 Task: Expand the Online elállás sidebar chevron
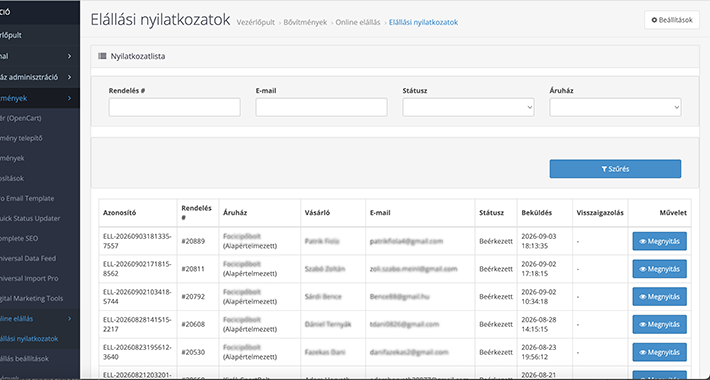(x=69, y=318)
